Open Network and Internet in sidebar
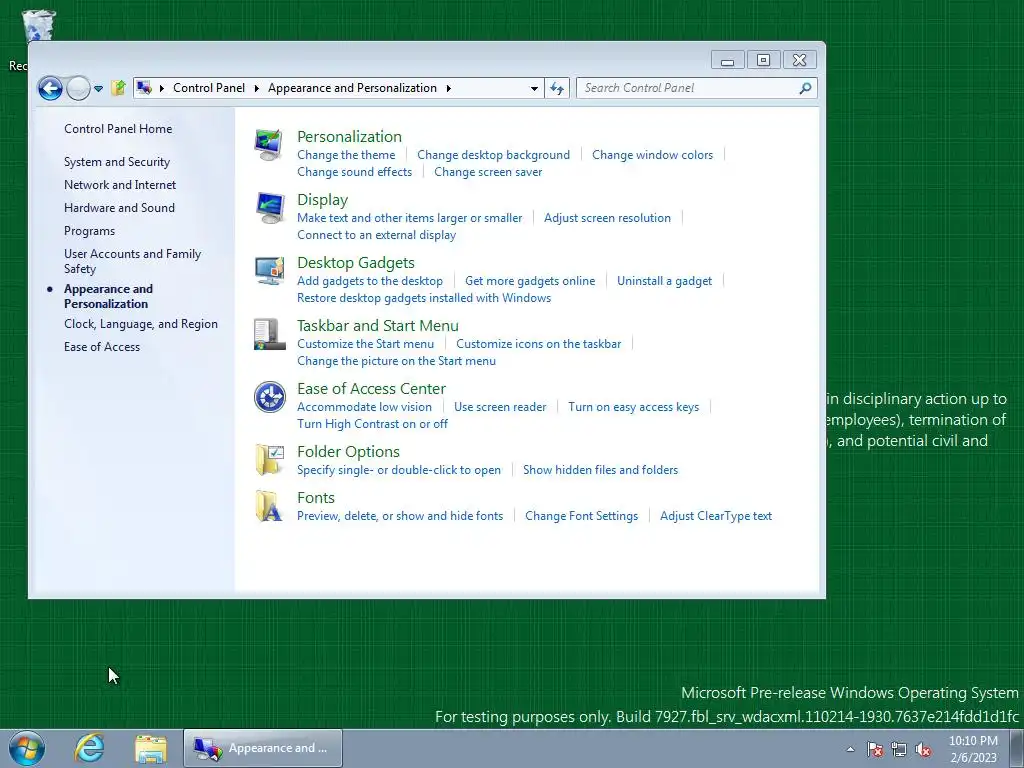1024x768 pixels. tap(120, 185)
